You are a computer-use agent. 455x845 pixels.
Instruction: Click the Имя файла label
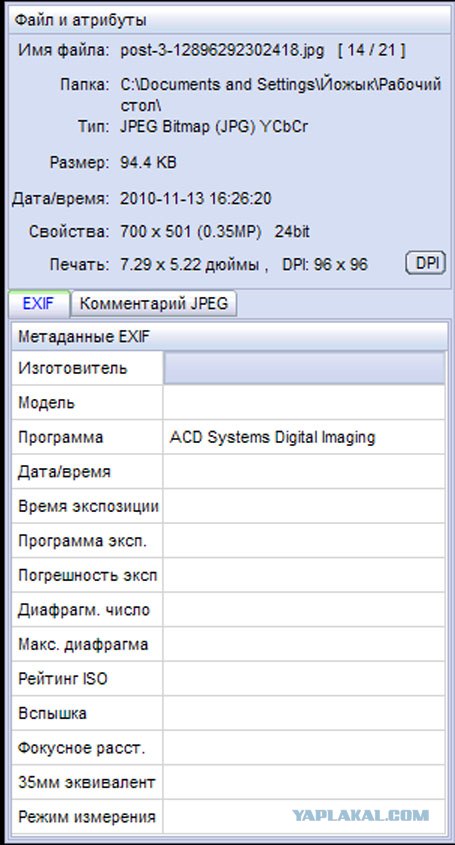[64, 51]
